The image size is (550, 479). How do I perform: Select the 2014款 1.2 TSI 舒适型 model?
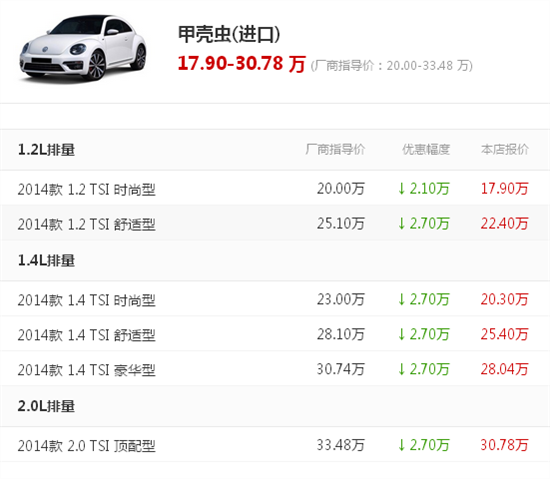[87, 224]
